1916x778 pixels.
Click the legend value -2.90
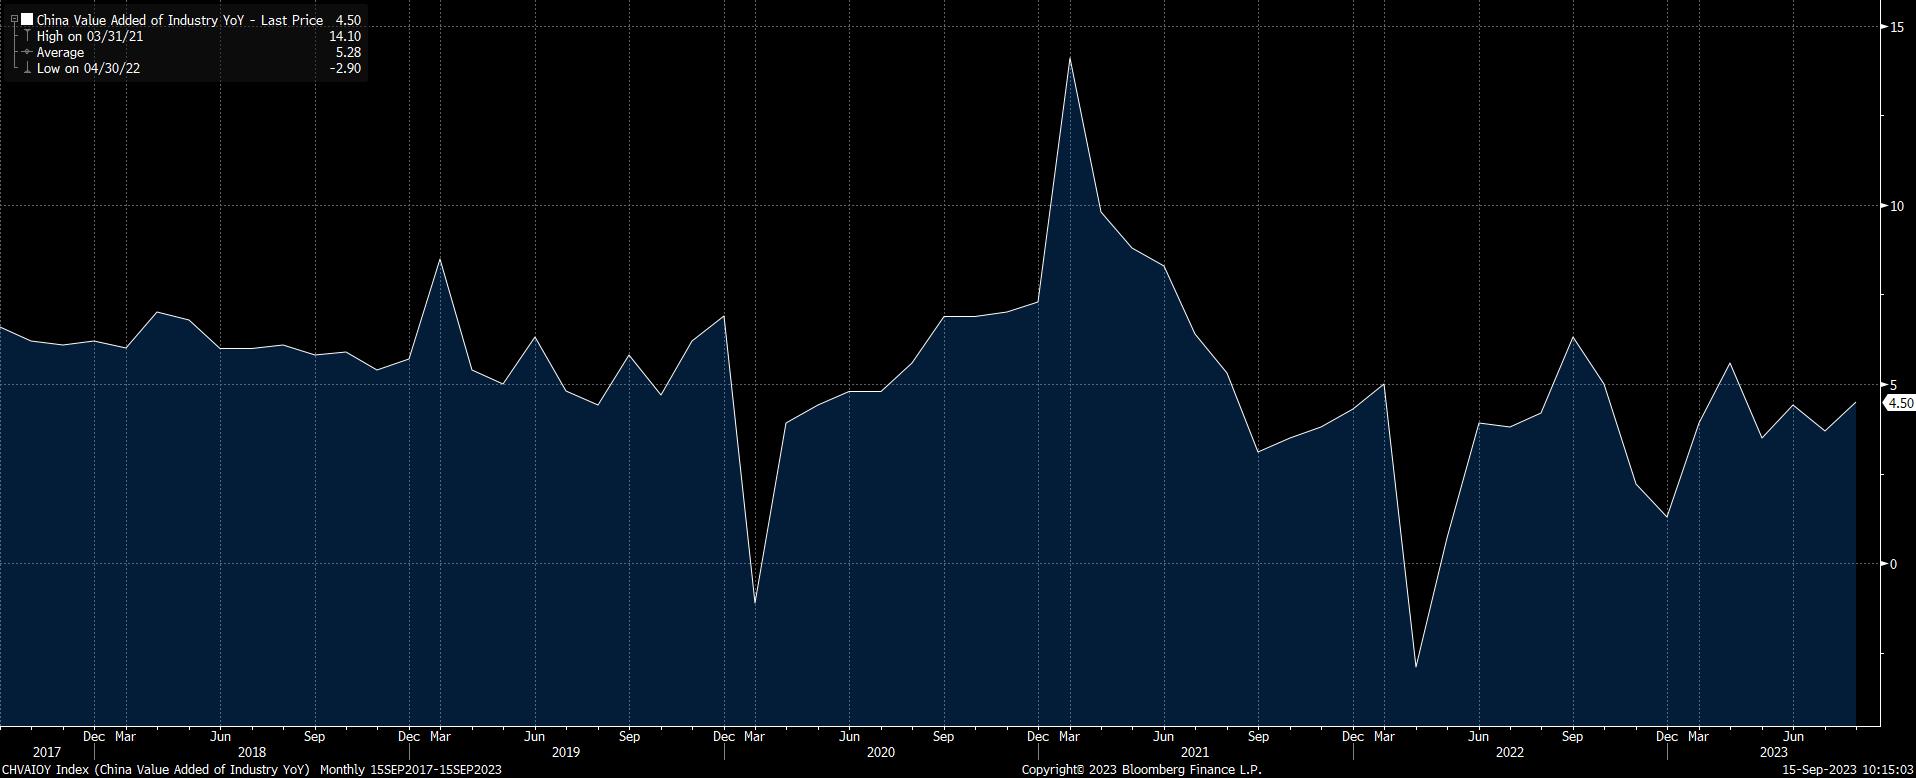(x=346, y=68)
